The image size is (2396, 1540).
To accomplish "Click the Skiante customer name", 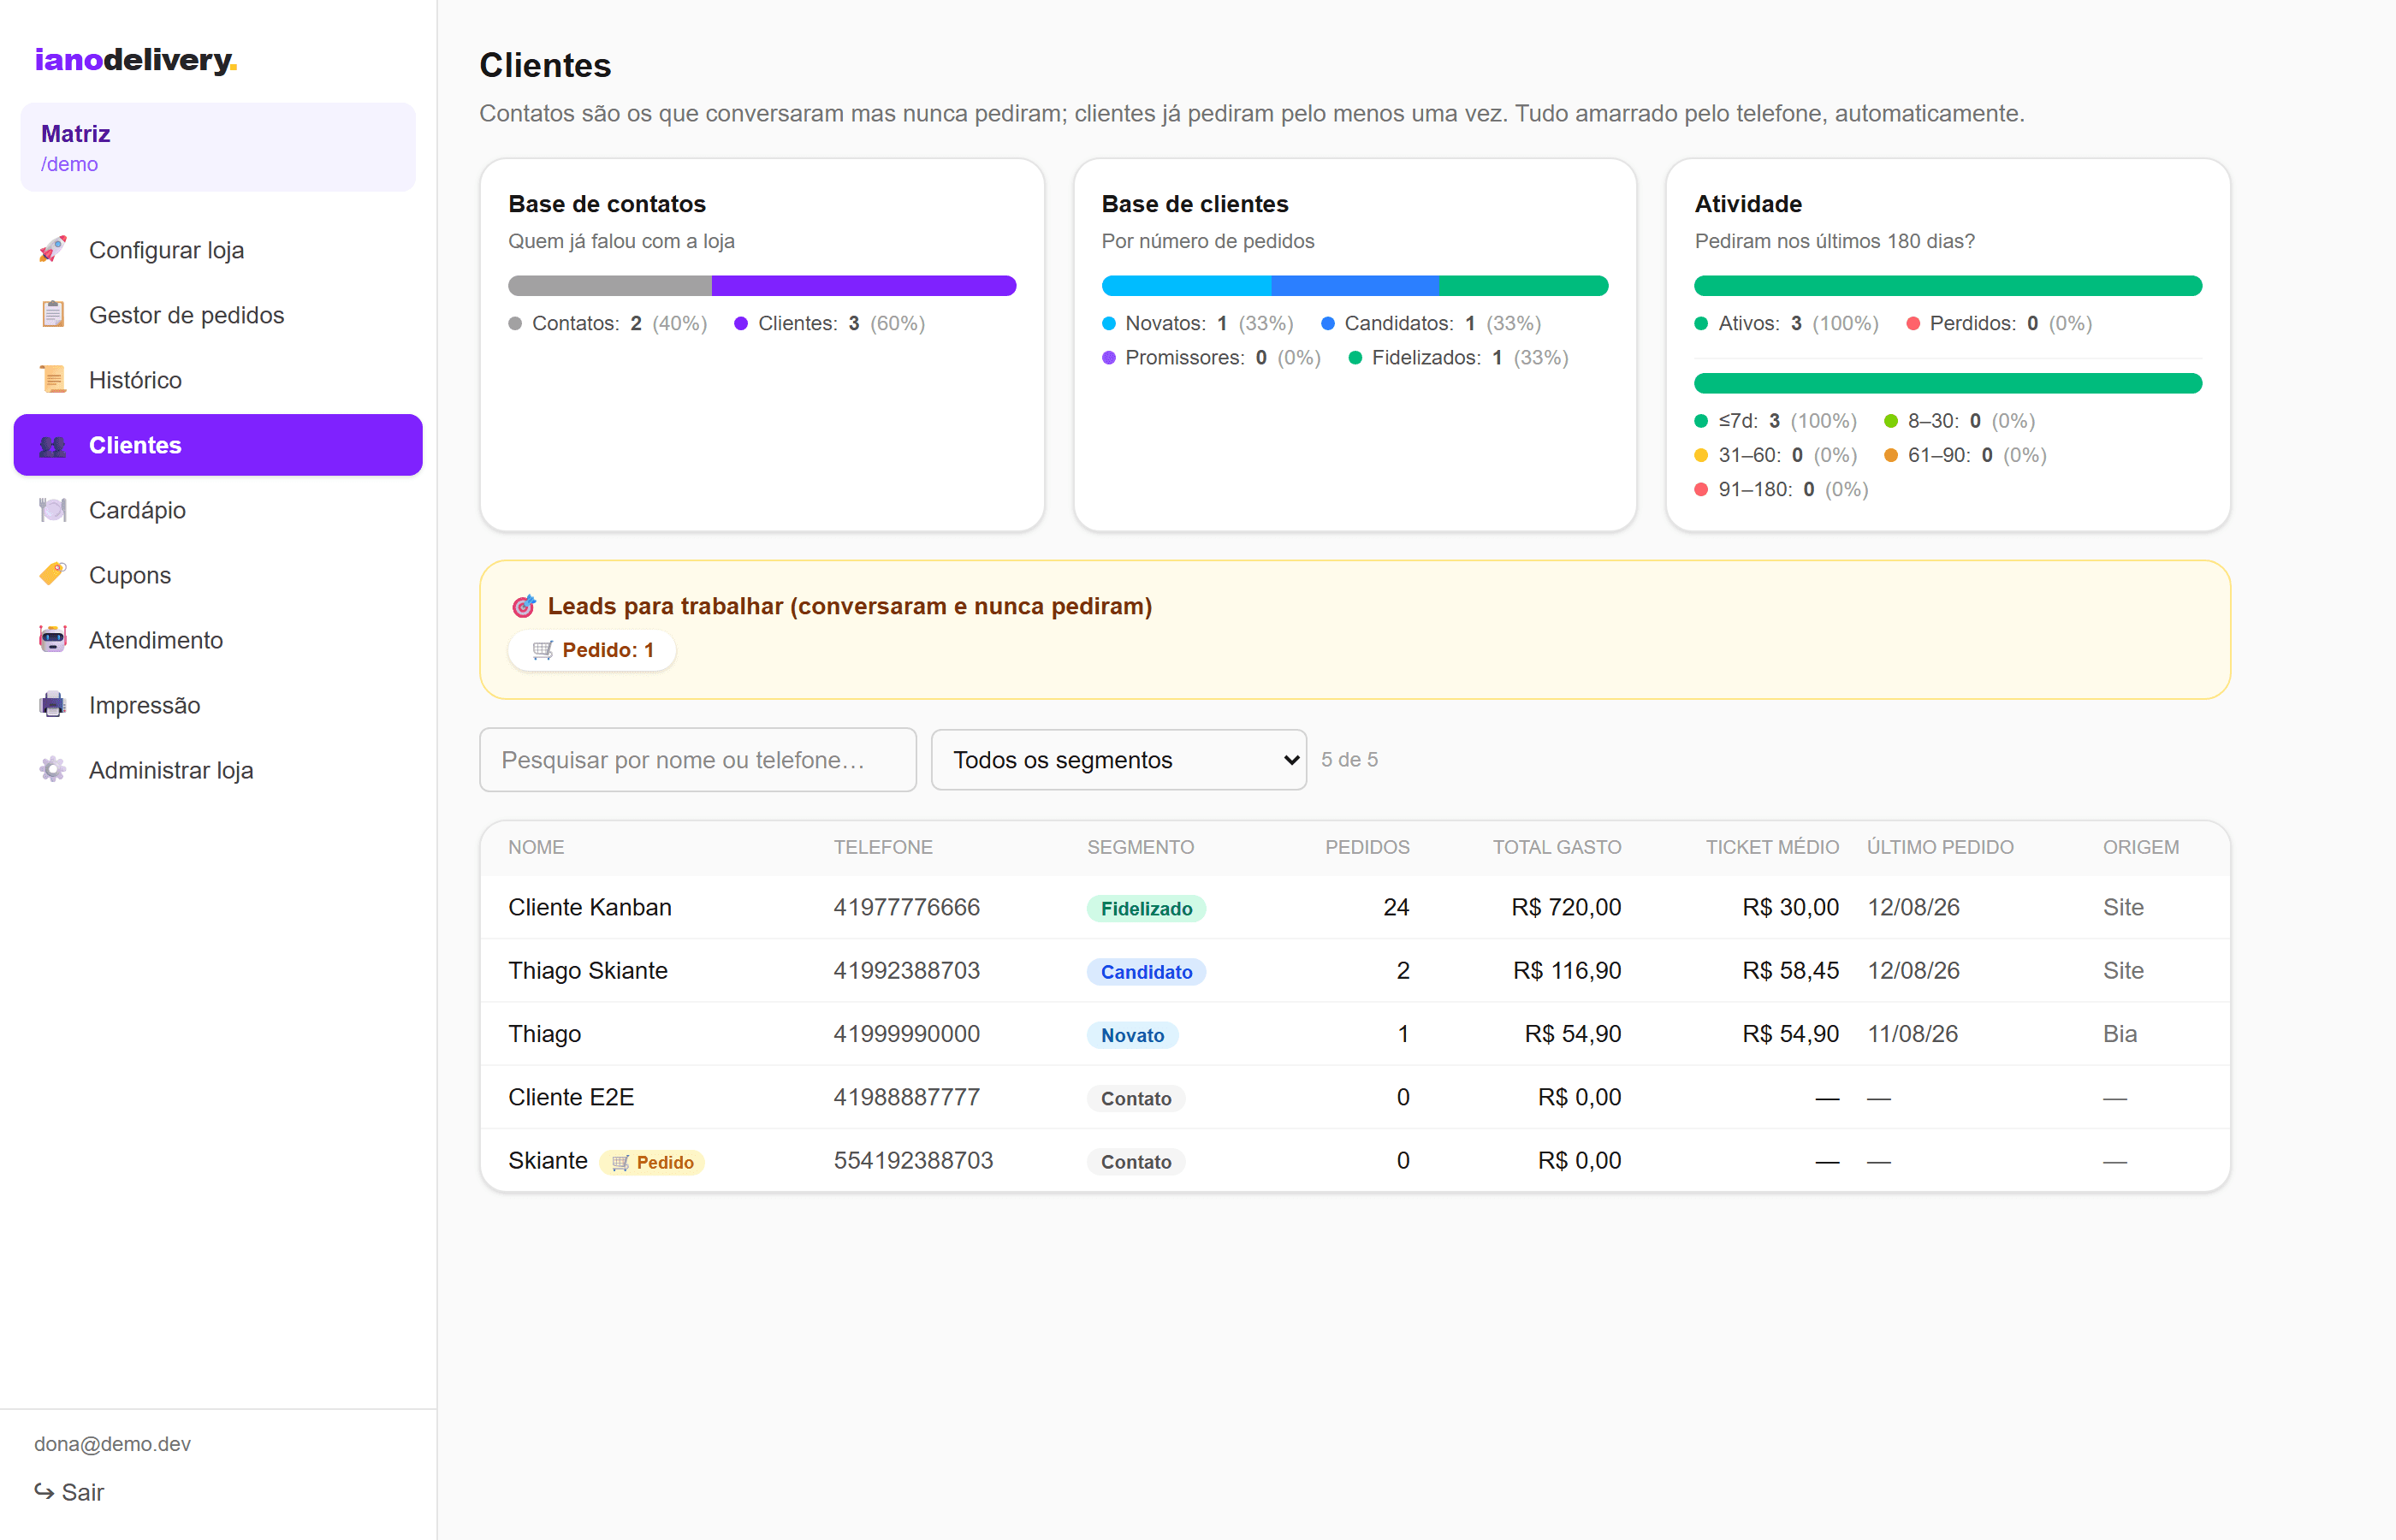I will click(x=548, y=1161).
